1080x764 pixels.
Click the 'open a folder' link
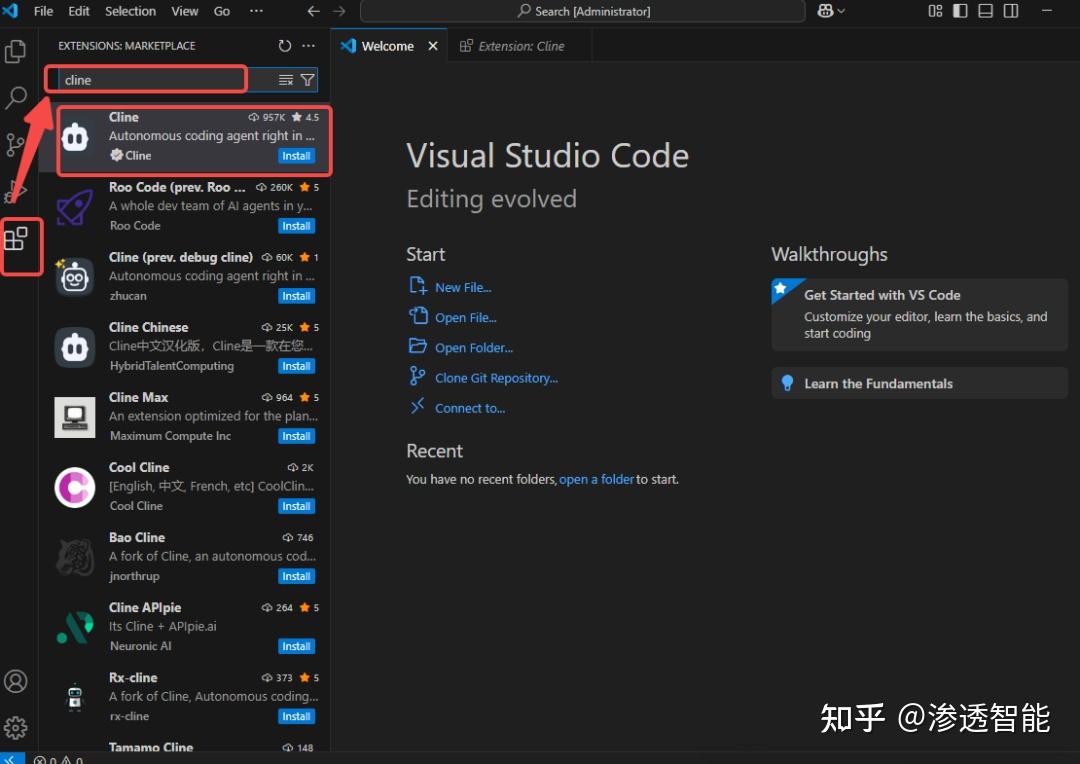click(596, 479)
